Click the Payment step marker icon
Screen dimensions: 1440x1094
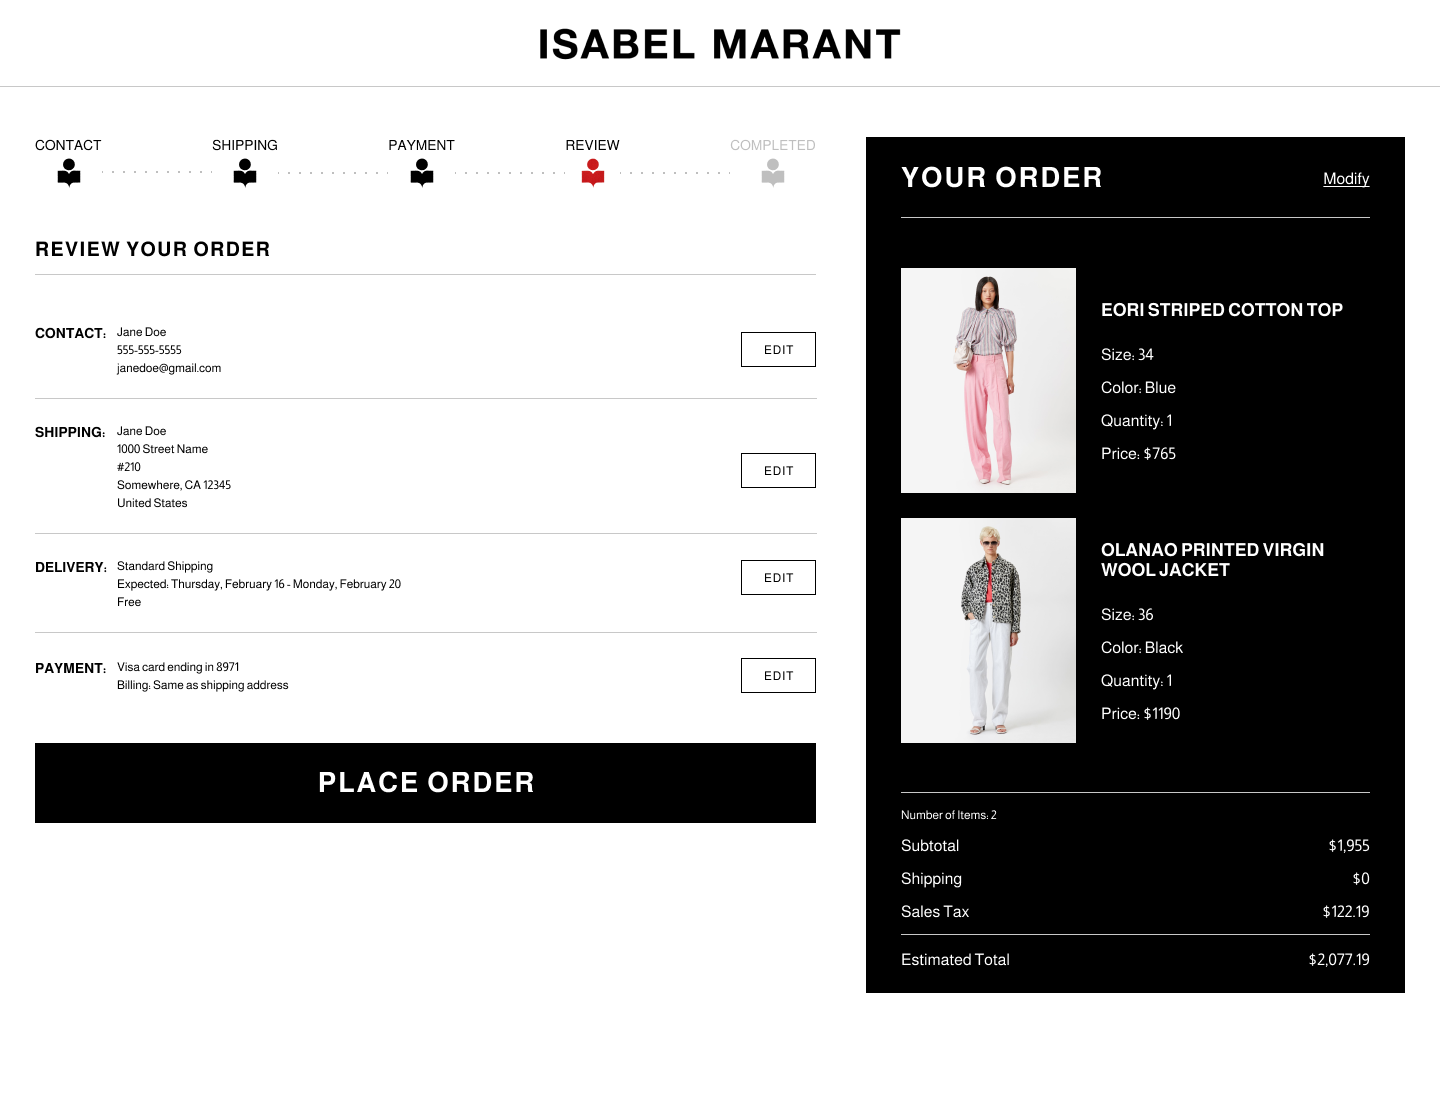[x=422, y=173]
